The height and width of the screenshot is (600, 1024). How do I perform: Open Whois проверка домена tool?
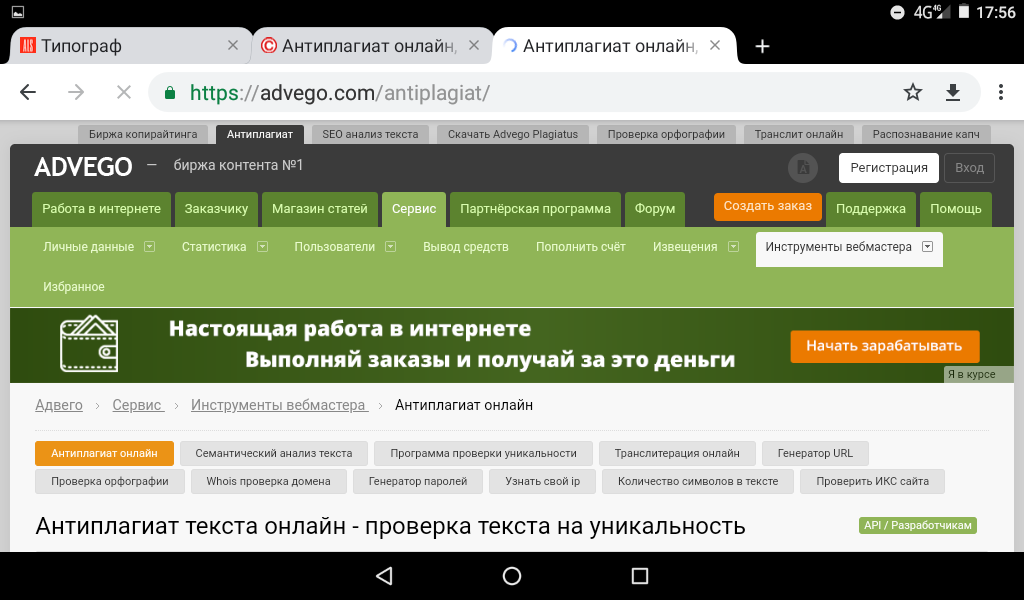(x=268, y=481)
